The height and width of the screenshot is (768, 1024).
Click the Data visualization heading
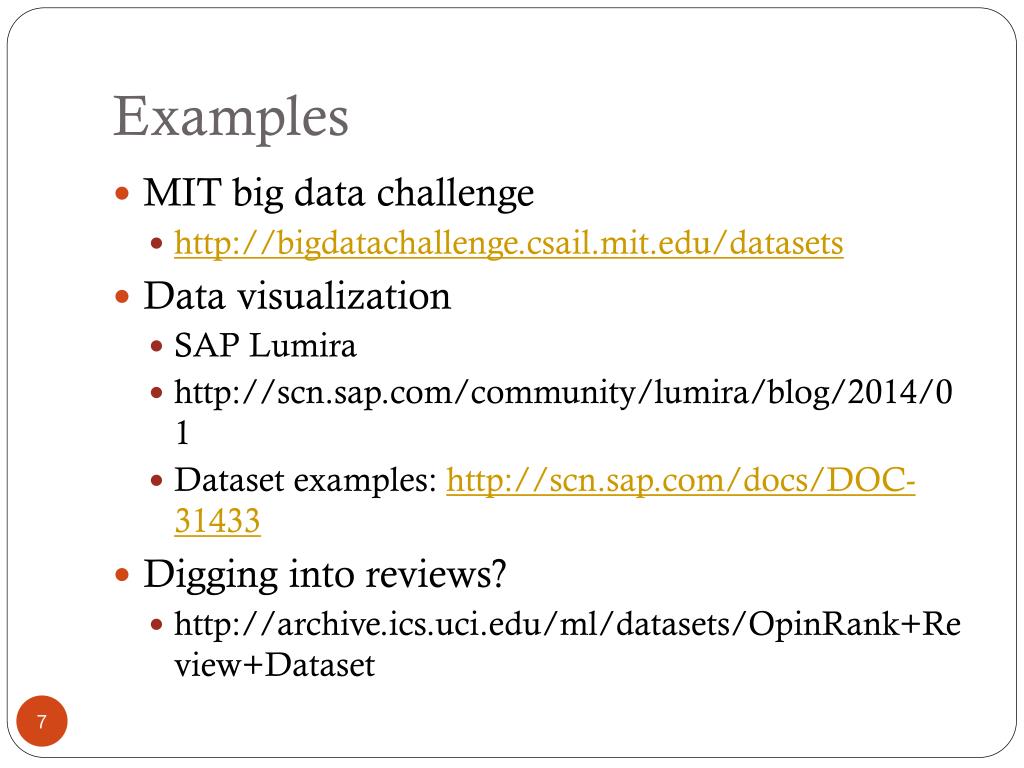coord(297,296)
